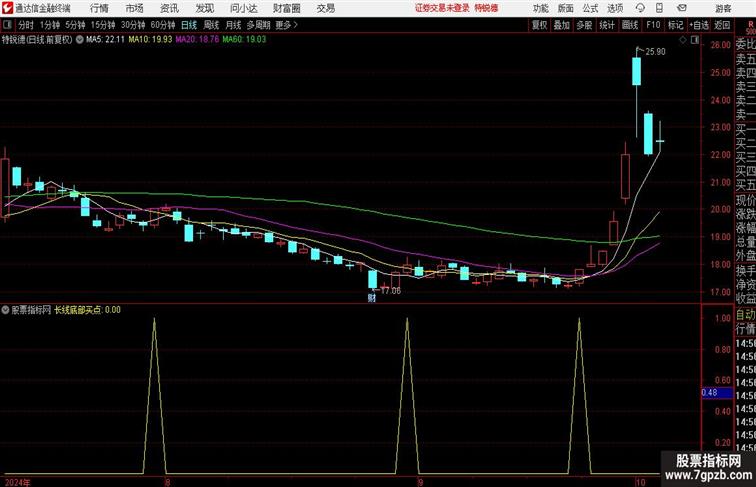The image size is (756, 487).
Task: Click the 叠加 overlay button
Action: [x=562, y=25]
